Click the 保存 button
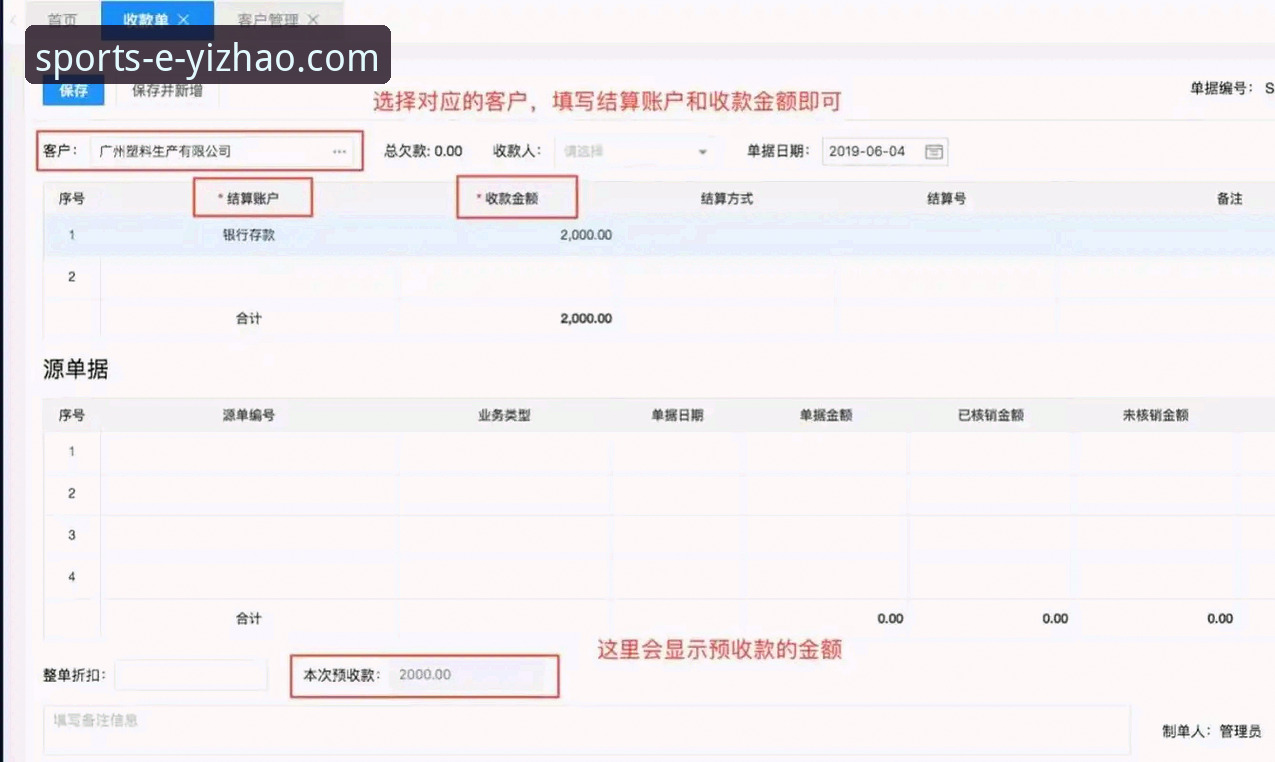The image size is (1275, 762). [72, 89]
